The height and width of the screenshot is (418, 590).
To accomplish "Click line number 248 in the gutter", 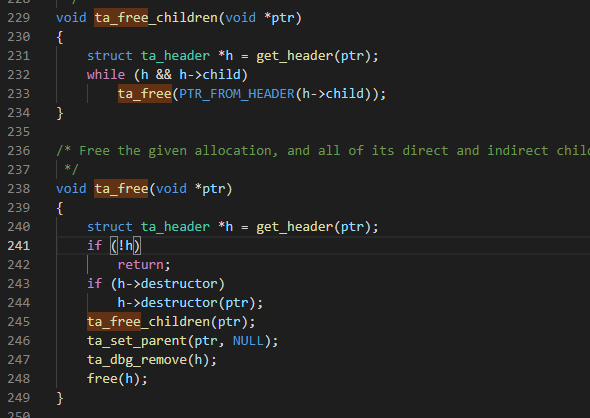I will (18, 378).
